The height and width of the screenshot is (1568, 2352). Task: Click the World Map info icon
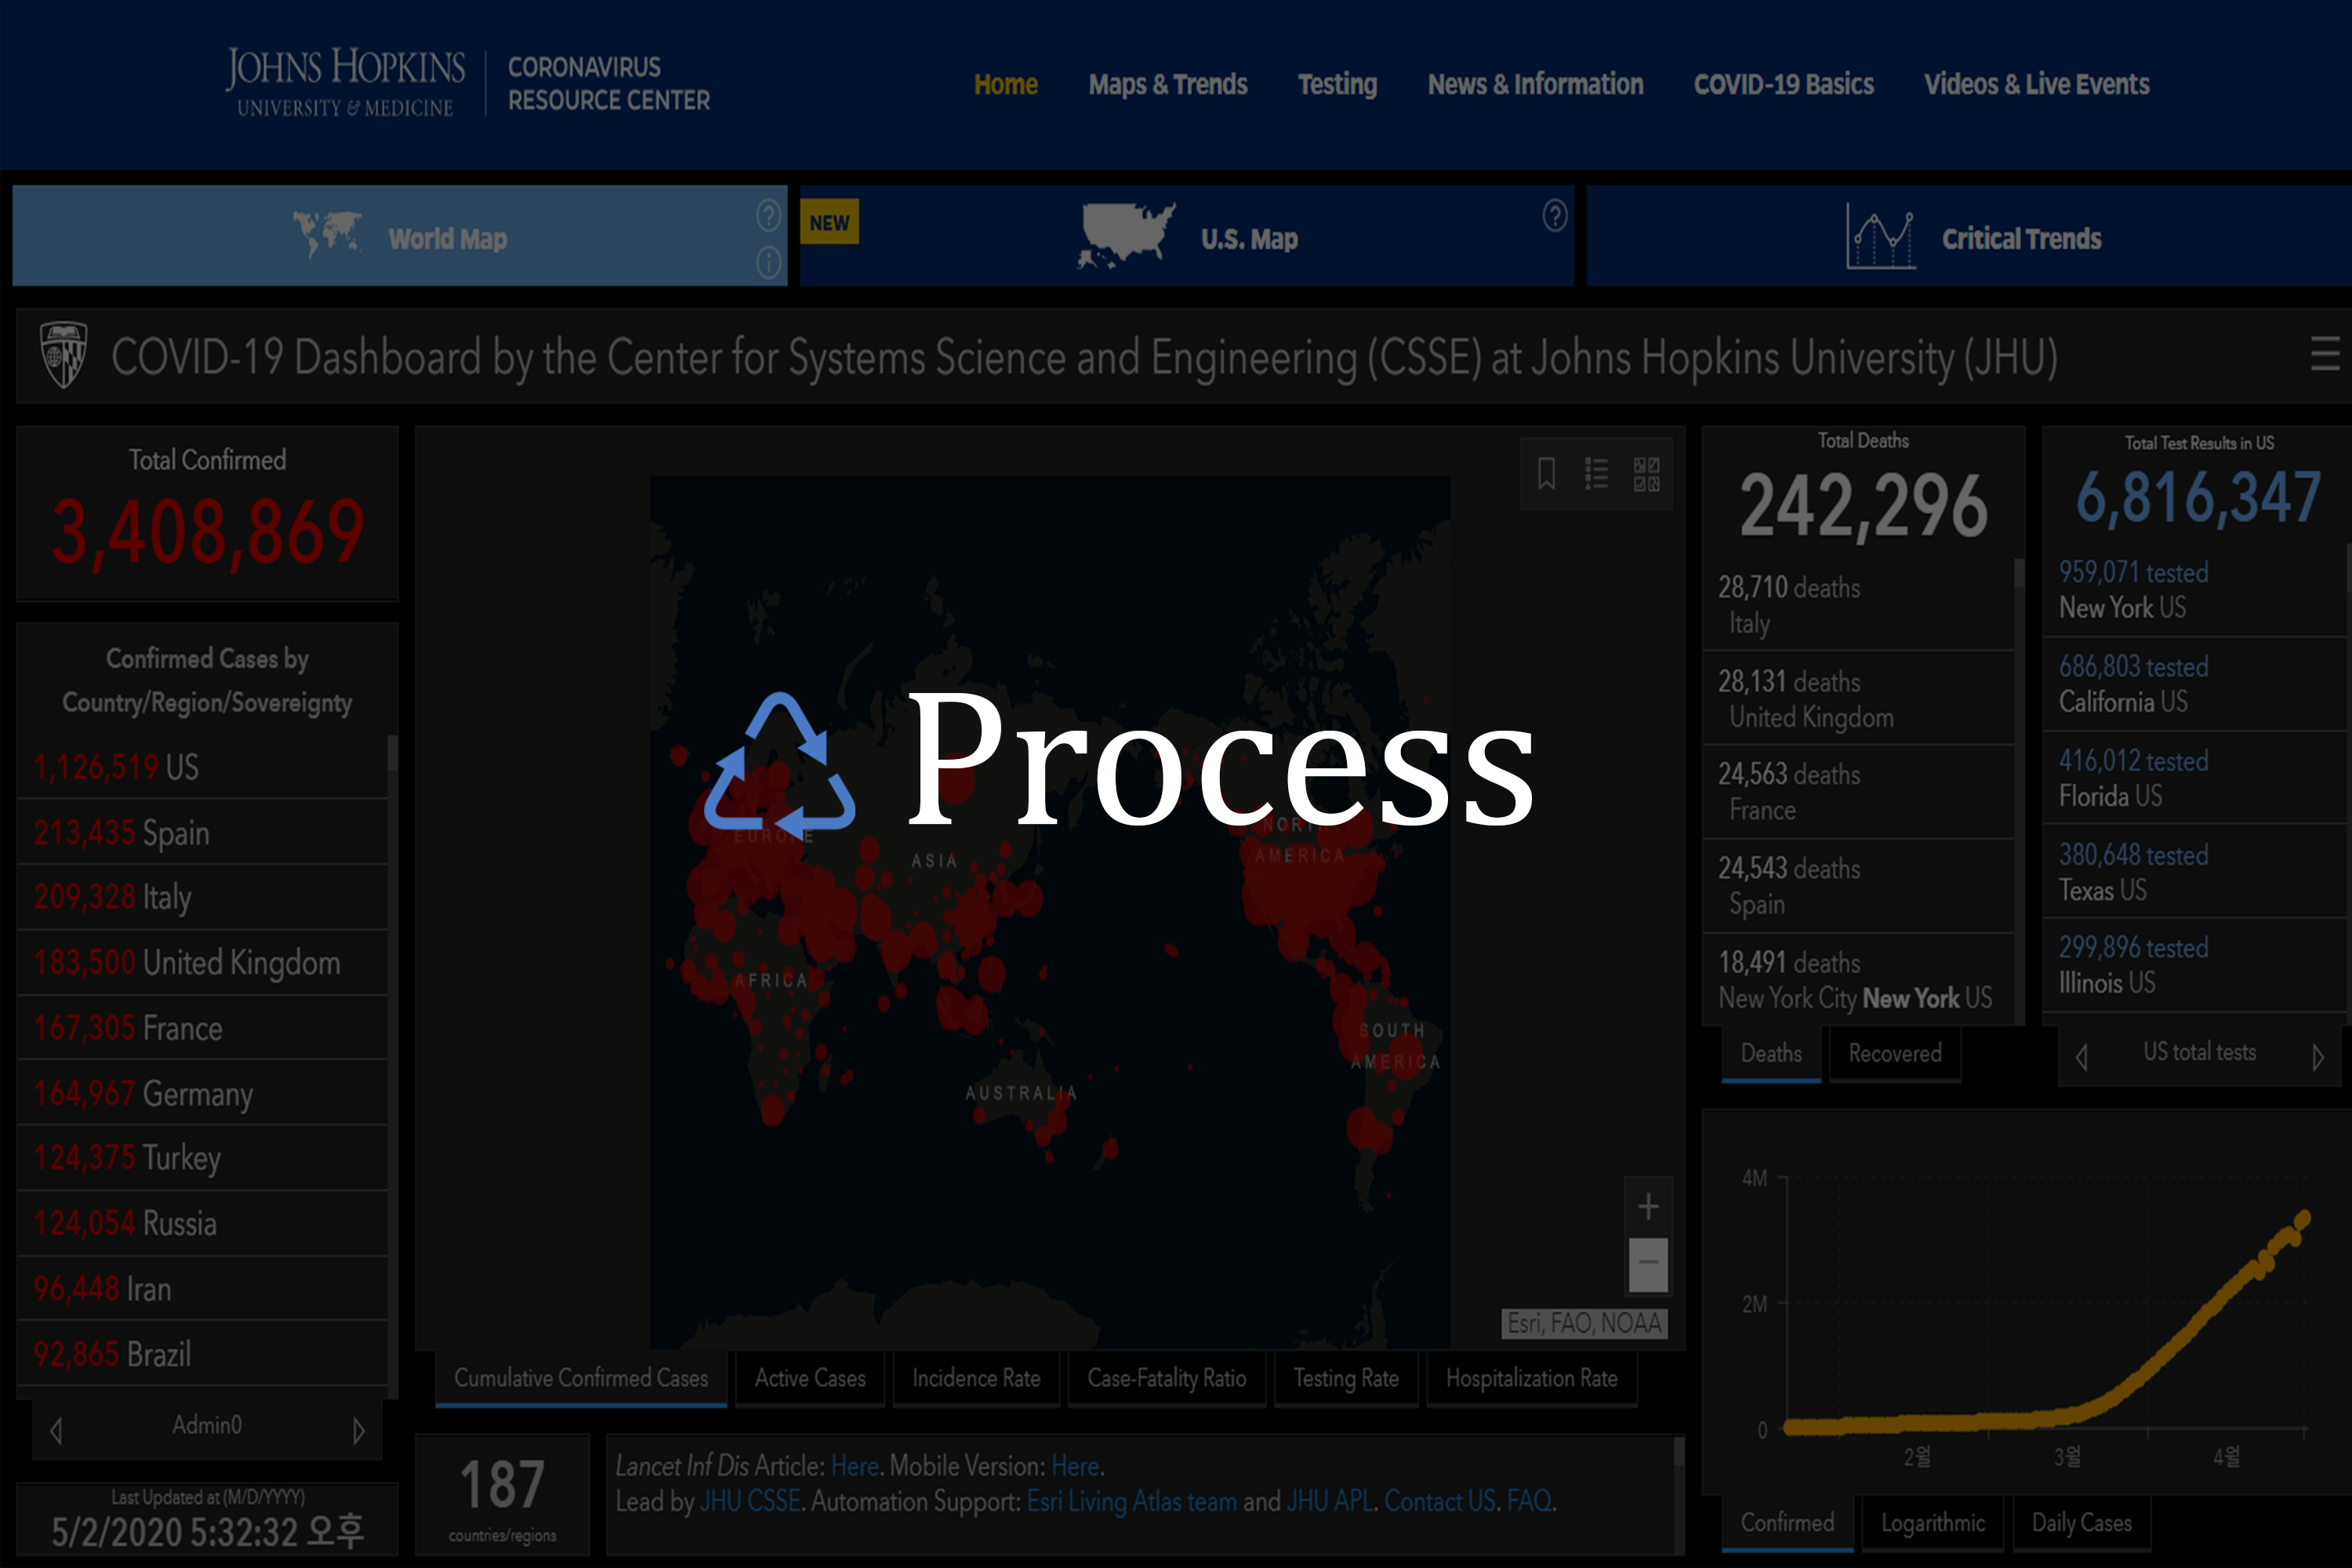768,263
